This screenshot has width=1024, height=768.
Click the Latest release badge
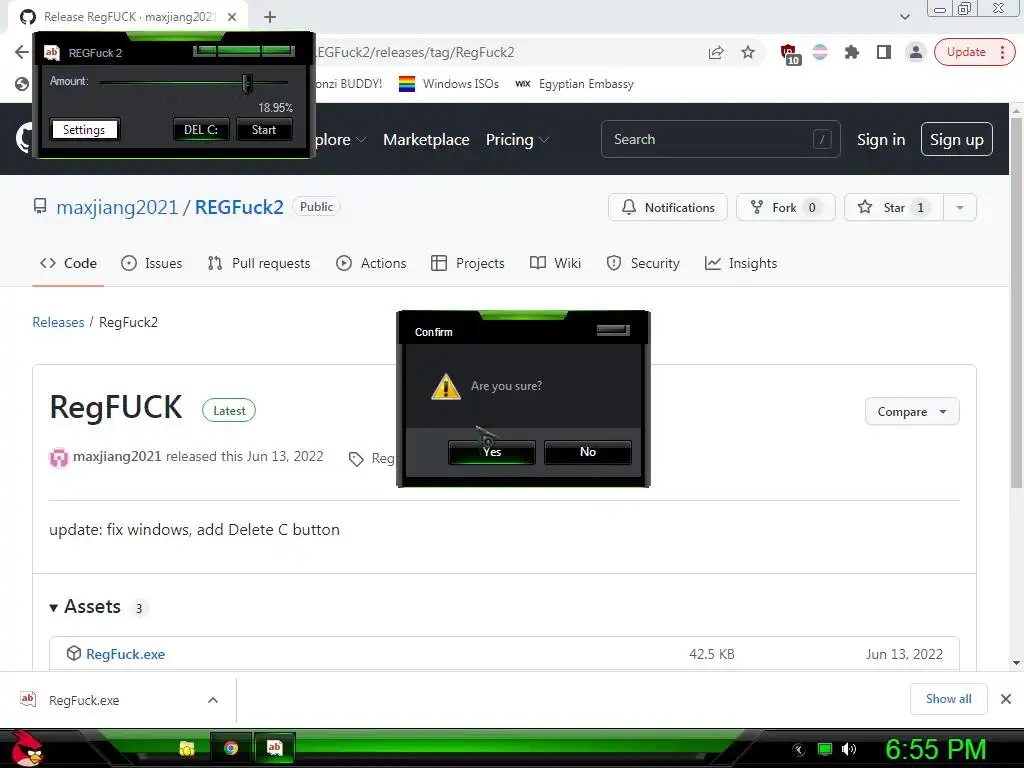229,411
